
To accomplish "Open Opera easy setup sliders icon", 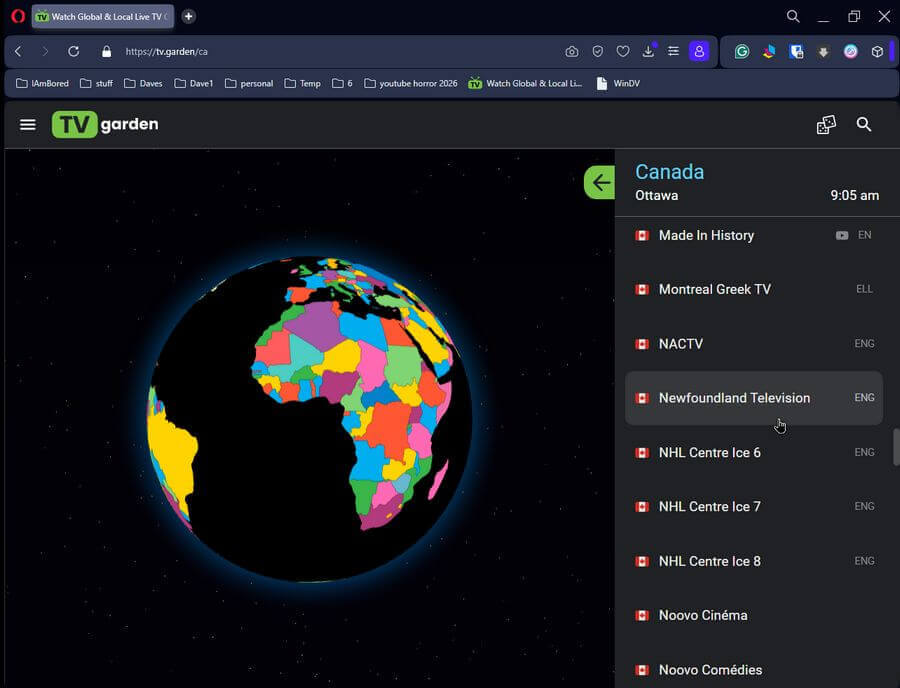I will [x=673, y=51].
